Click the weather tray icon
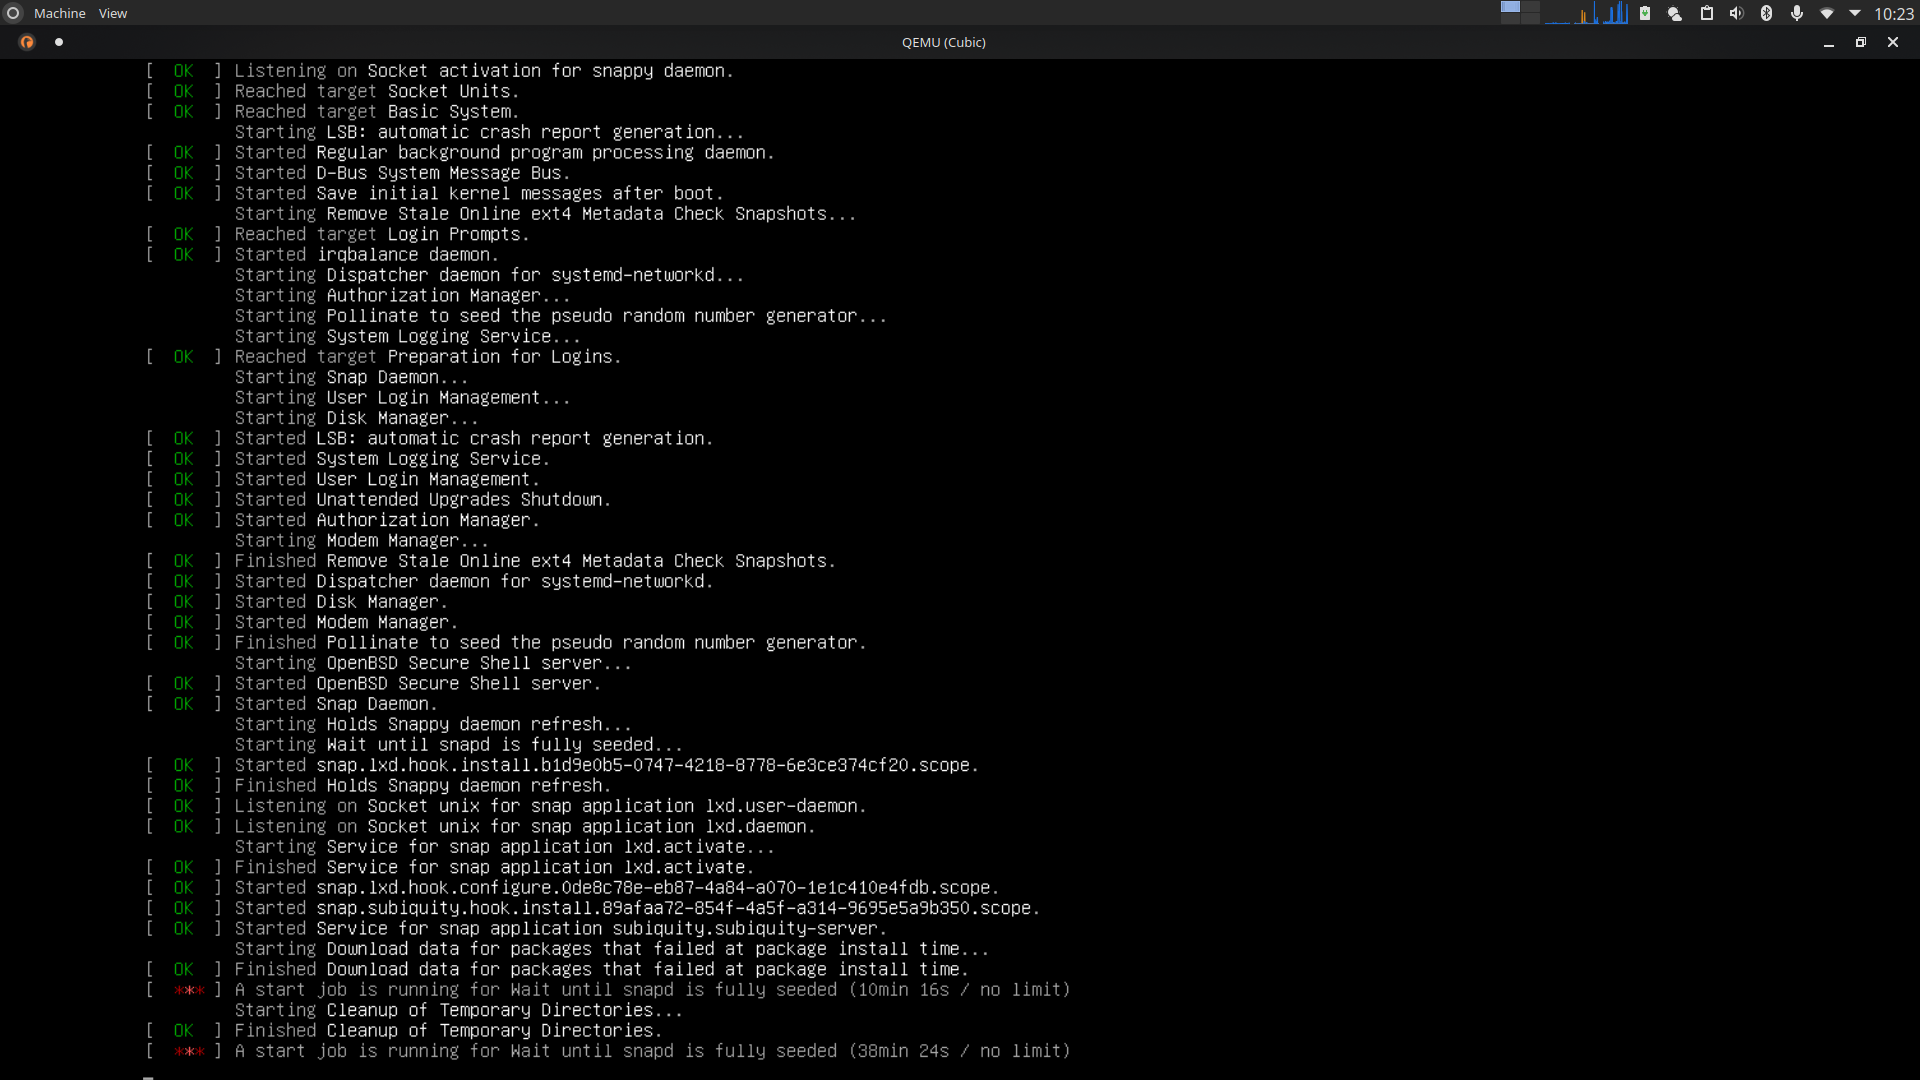 [x=1674, y=13]
